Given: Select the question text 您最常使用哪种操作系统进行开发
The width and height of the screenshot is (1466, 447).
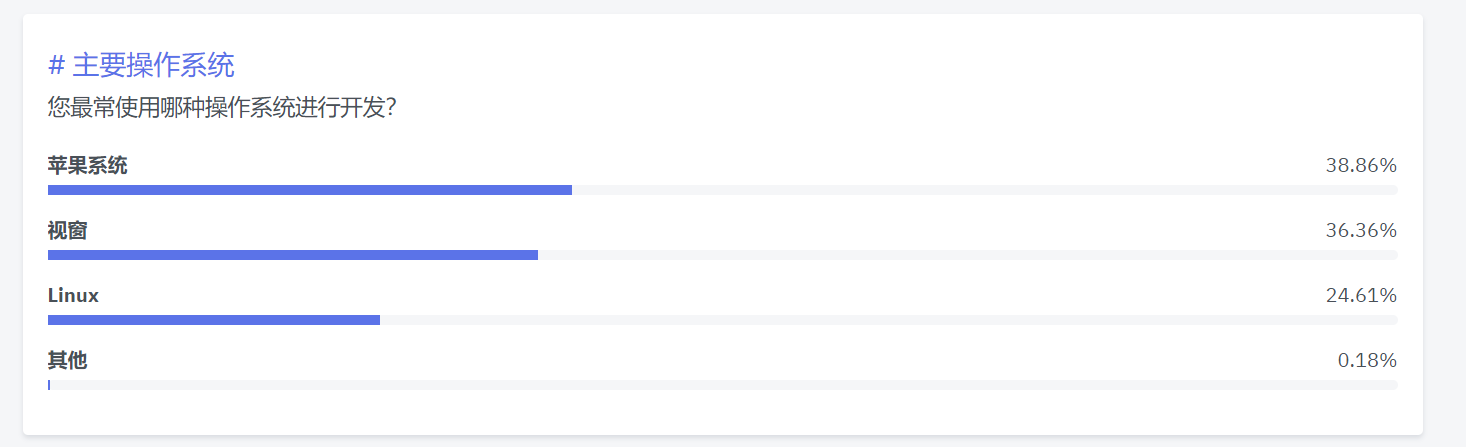Looking at the screenshot, I should (216, 107).
